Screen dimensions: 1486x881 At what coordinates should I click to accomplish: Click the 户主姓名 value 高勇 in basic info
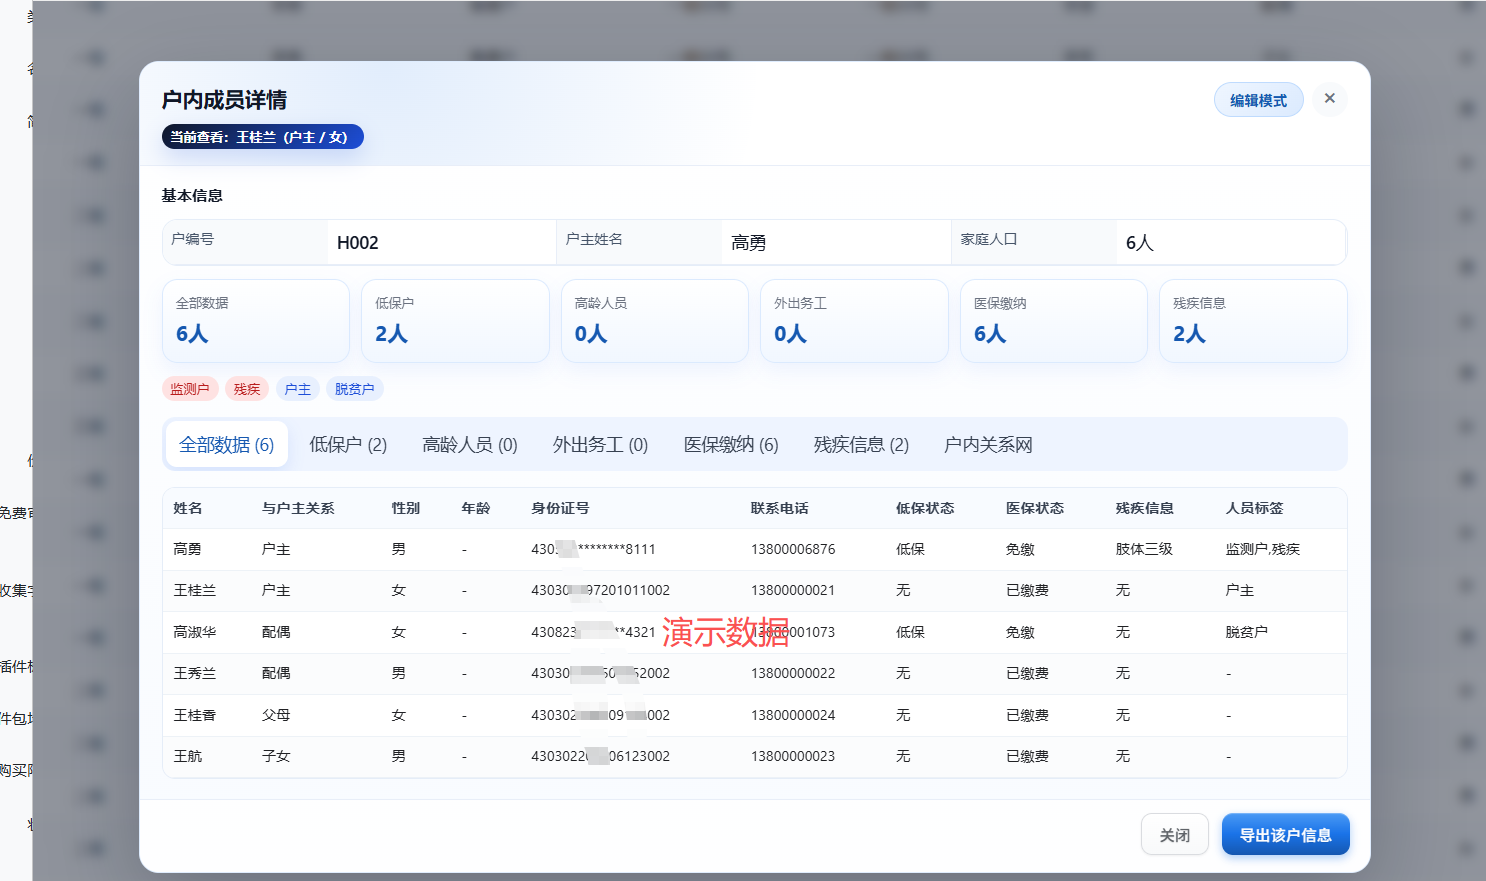(749, 243)
